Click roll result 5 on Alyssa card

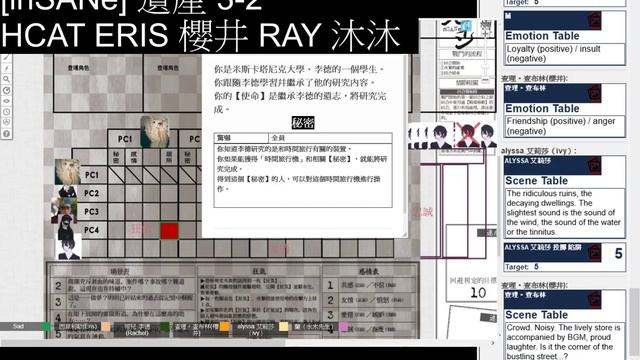coord(618,253)
